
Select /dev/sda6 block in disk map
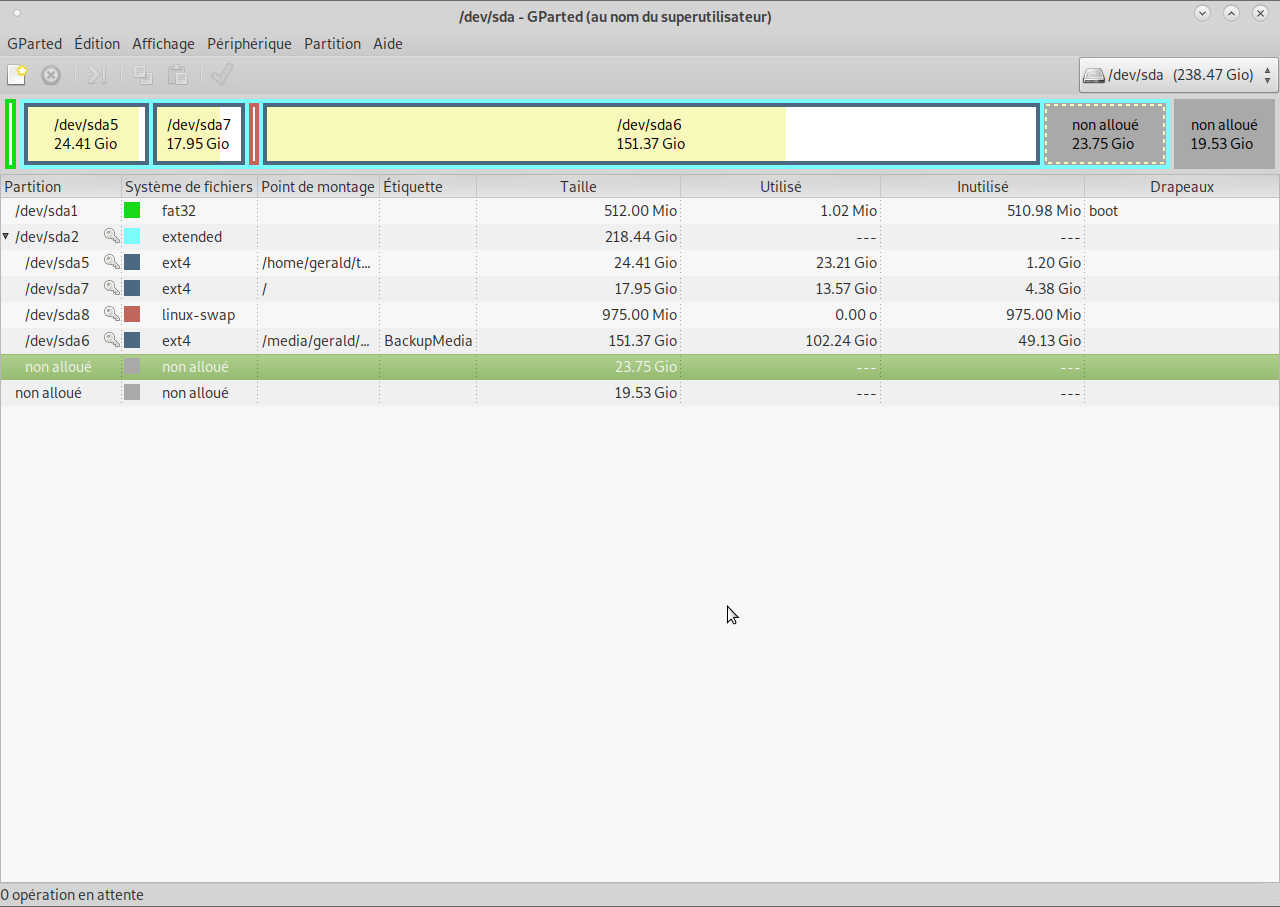point(651,134)
